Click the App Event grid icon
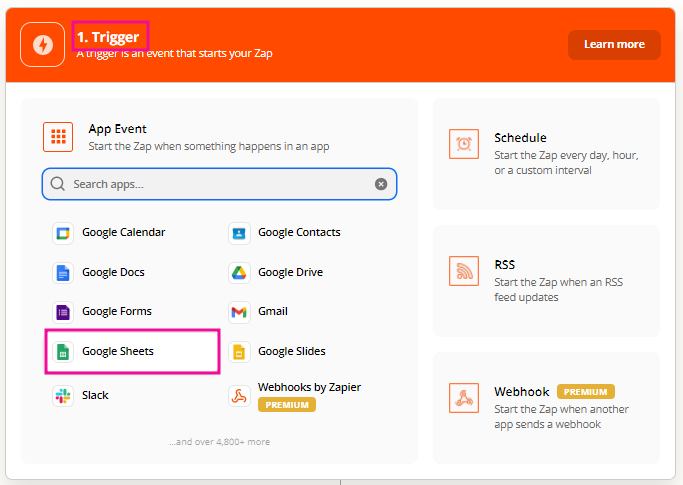 59,137
